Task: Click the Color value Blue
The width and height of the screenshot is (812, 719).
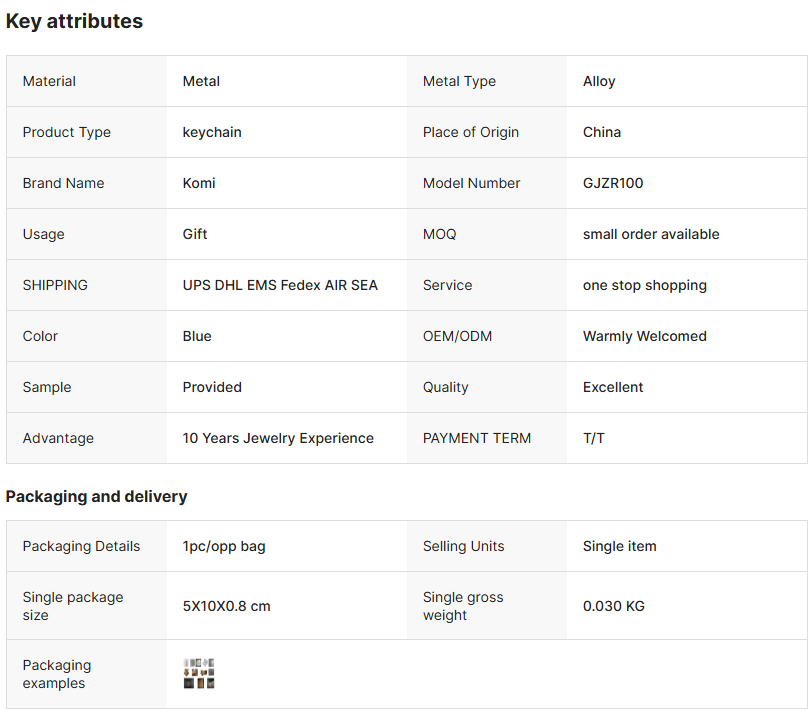Action: coord(197,336)
